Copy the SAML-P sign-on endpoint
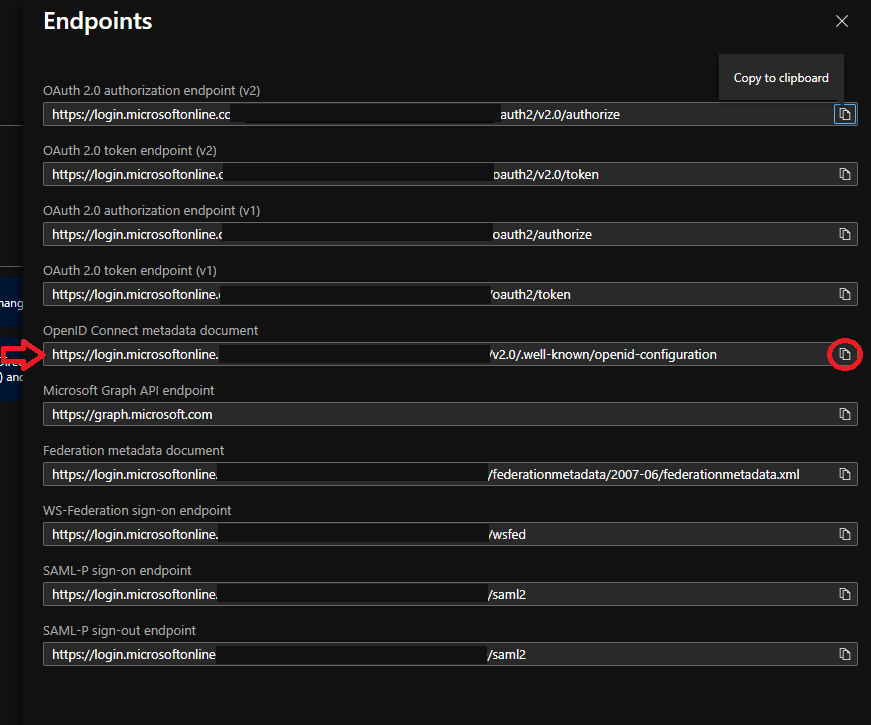The height and width of the screenshot is (725, 871). pyautogui.click(x=845, y=594)
